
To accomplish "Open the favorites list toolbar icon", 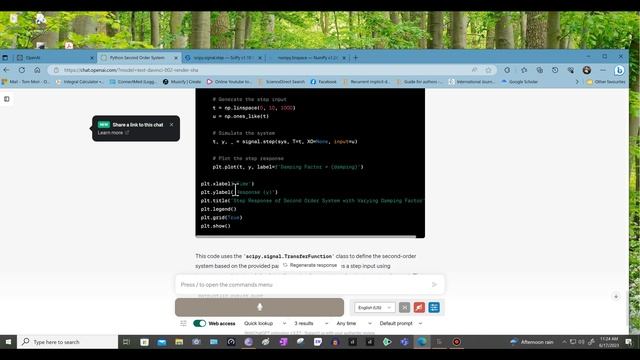I will [524, 70].
